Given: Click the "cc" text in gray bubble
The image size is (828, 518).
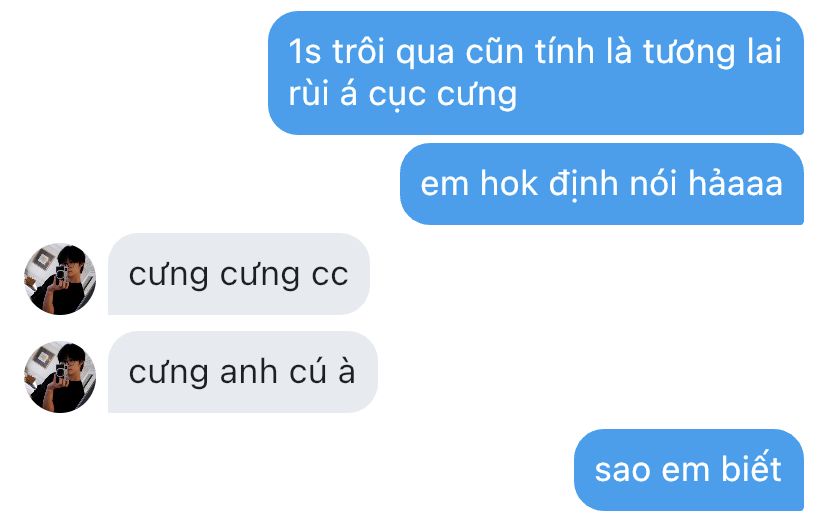Looking at the screenshot, I should click(x=330, y=275).
